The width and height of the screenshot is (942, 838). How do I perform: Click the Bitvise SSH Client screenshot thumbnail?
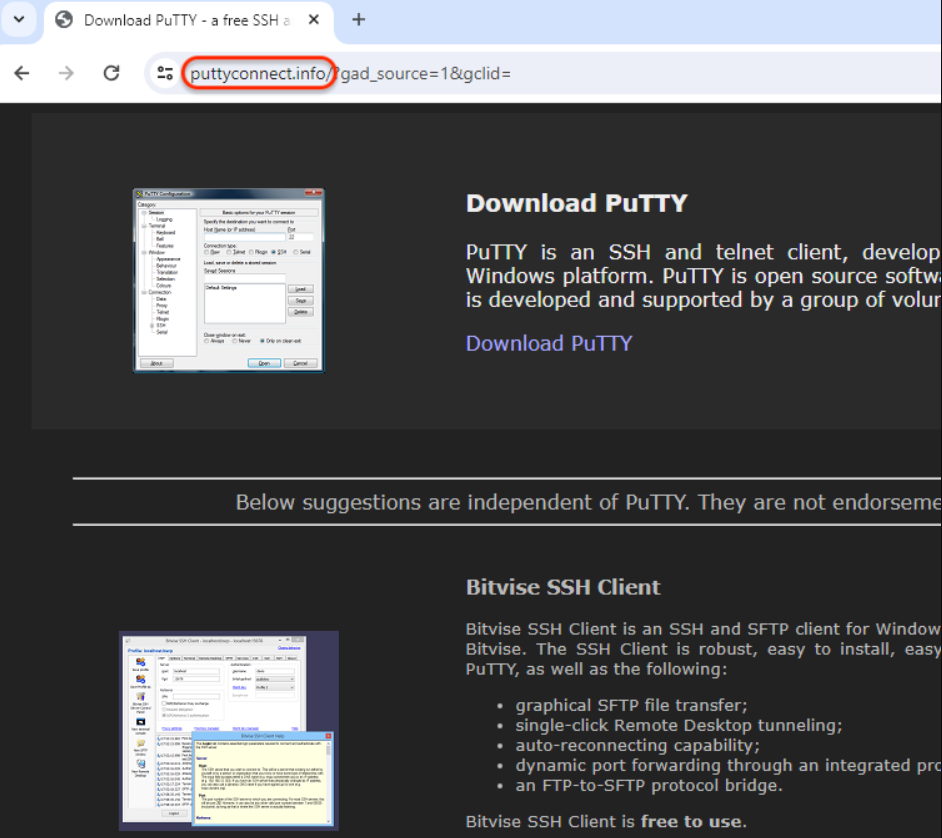[x=229, y=730]
